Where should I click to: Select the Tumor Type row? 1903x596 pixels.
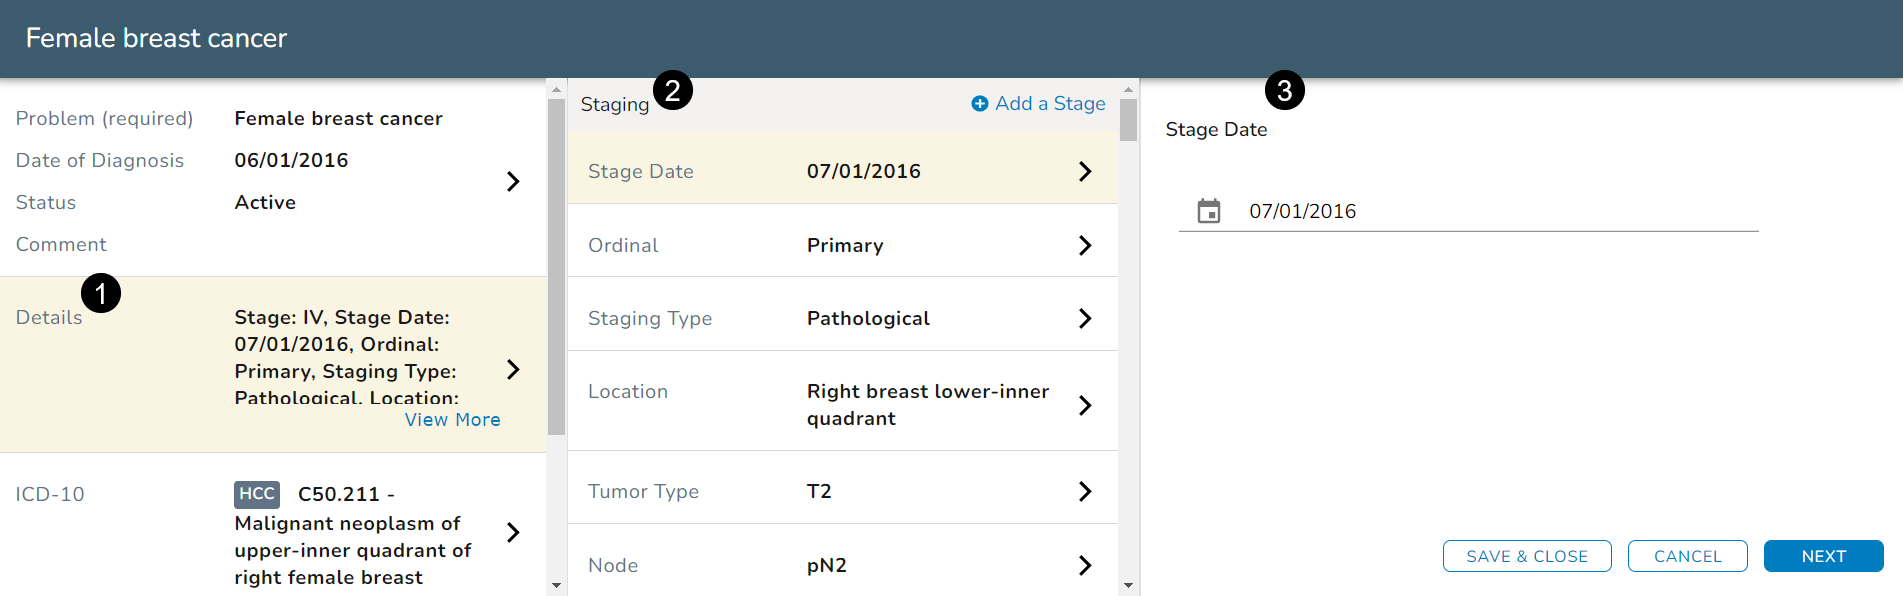point(840,491)
